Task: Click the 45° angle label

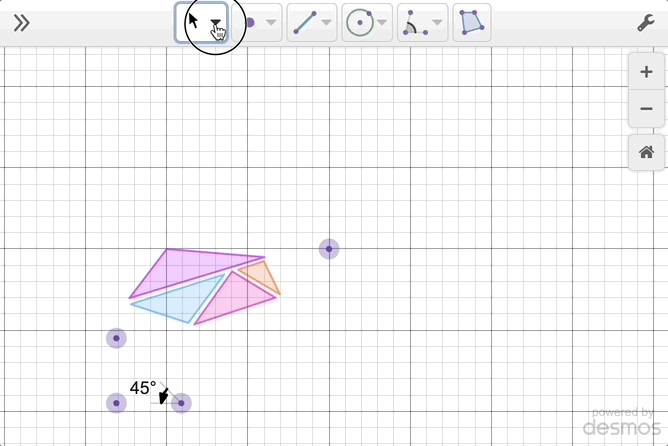Action: (x=143, y=388)
